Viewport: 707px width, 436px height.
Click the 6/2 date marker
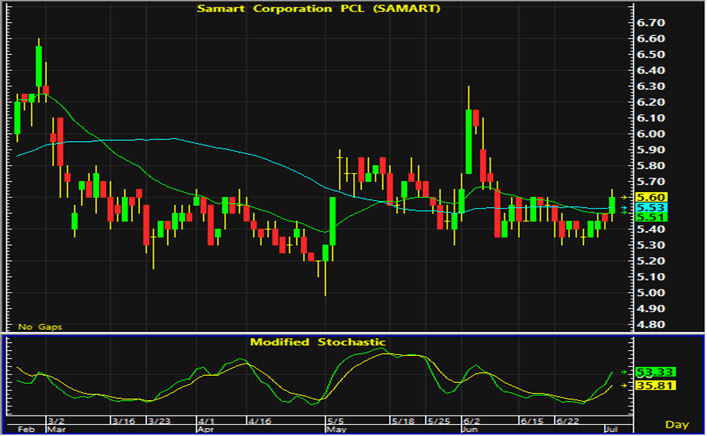pyautogui.click(x=472, y=421)
